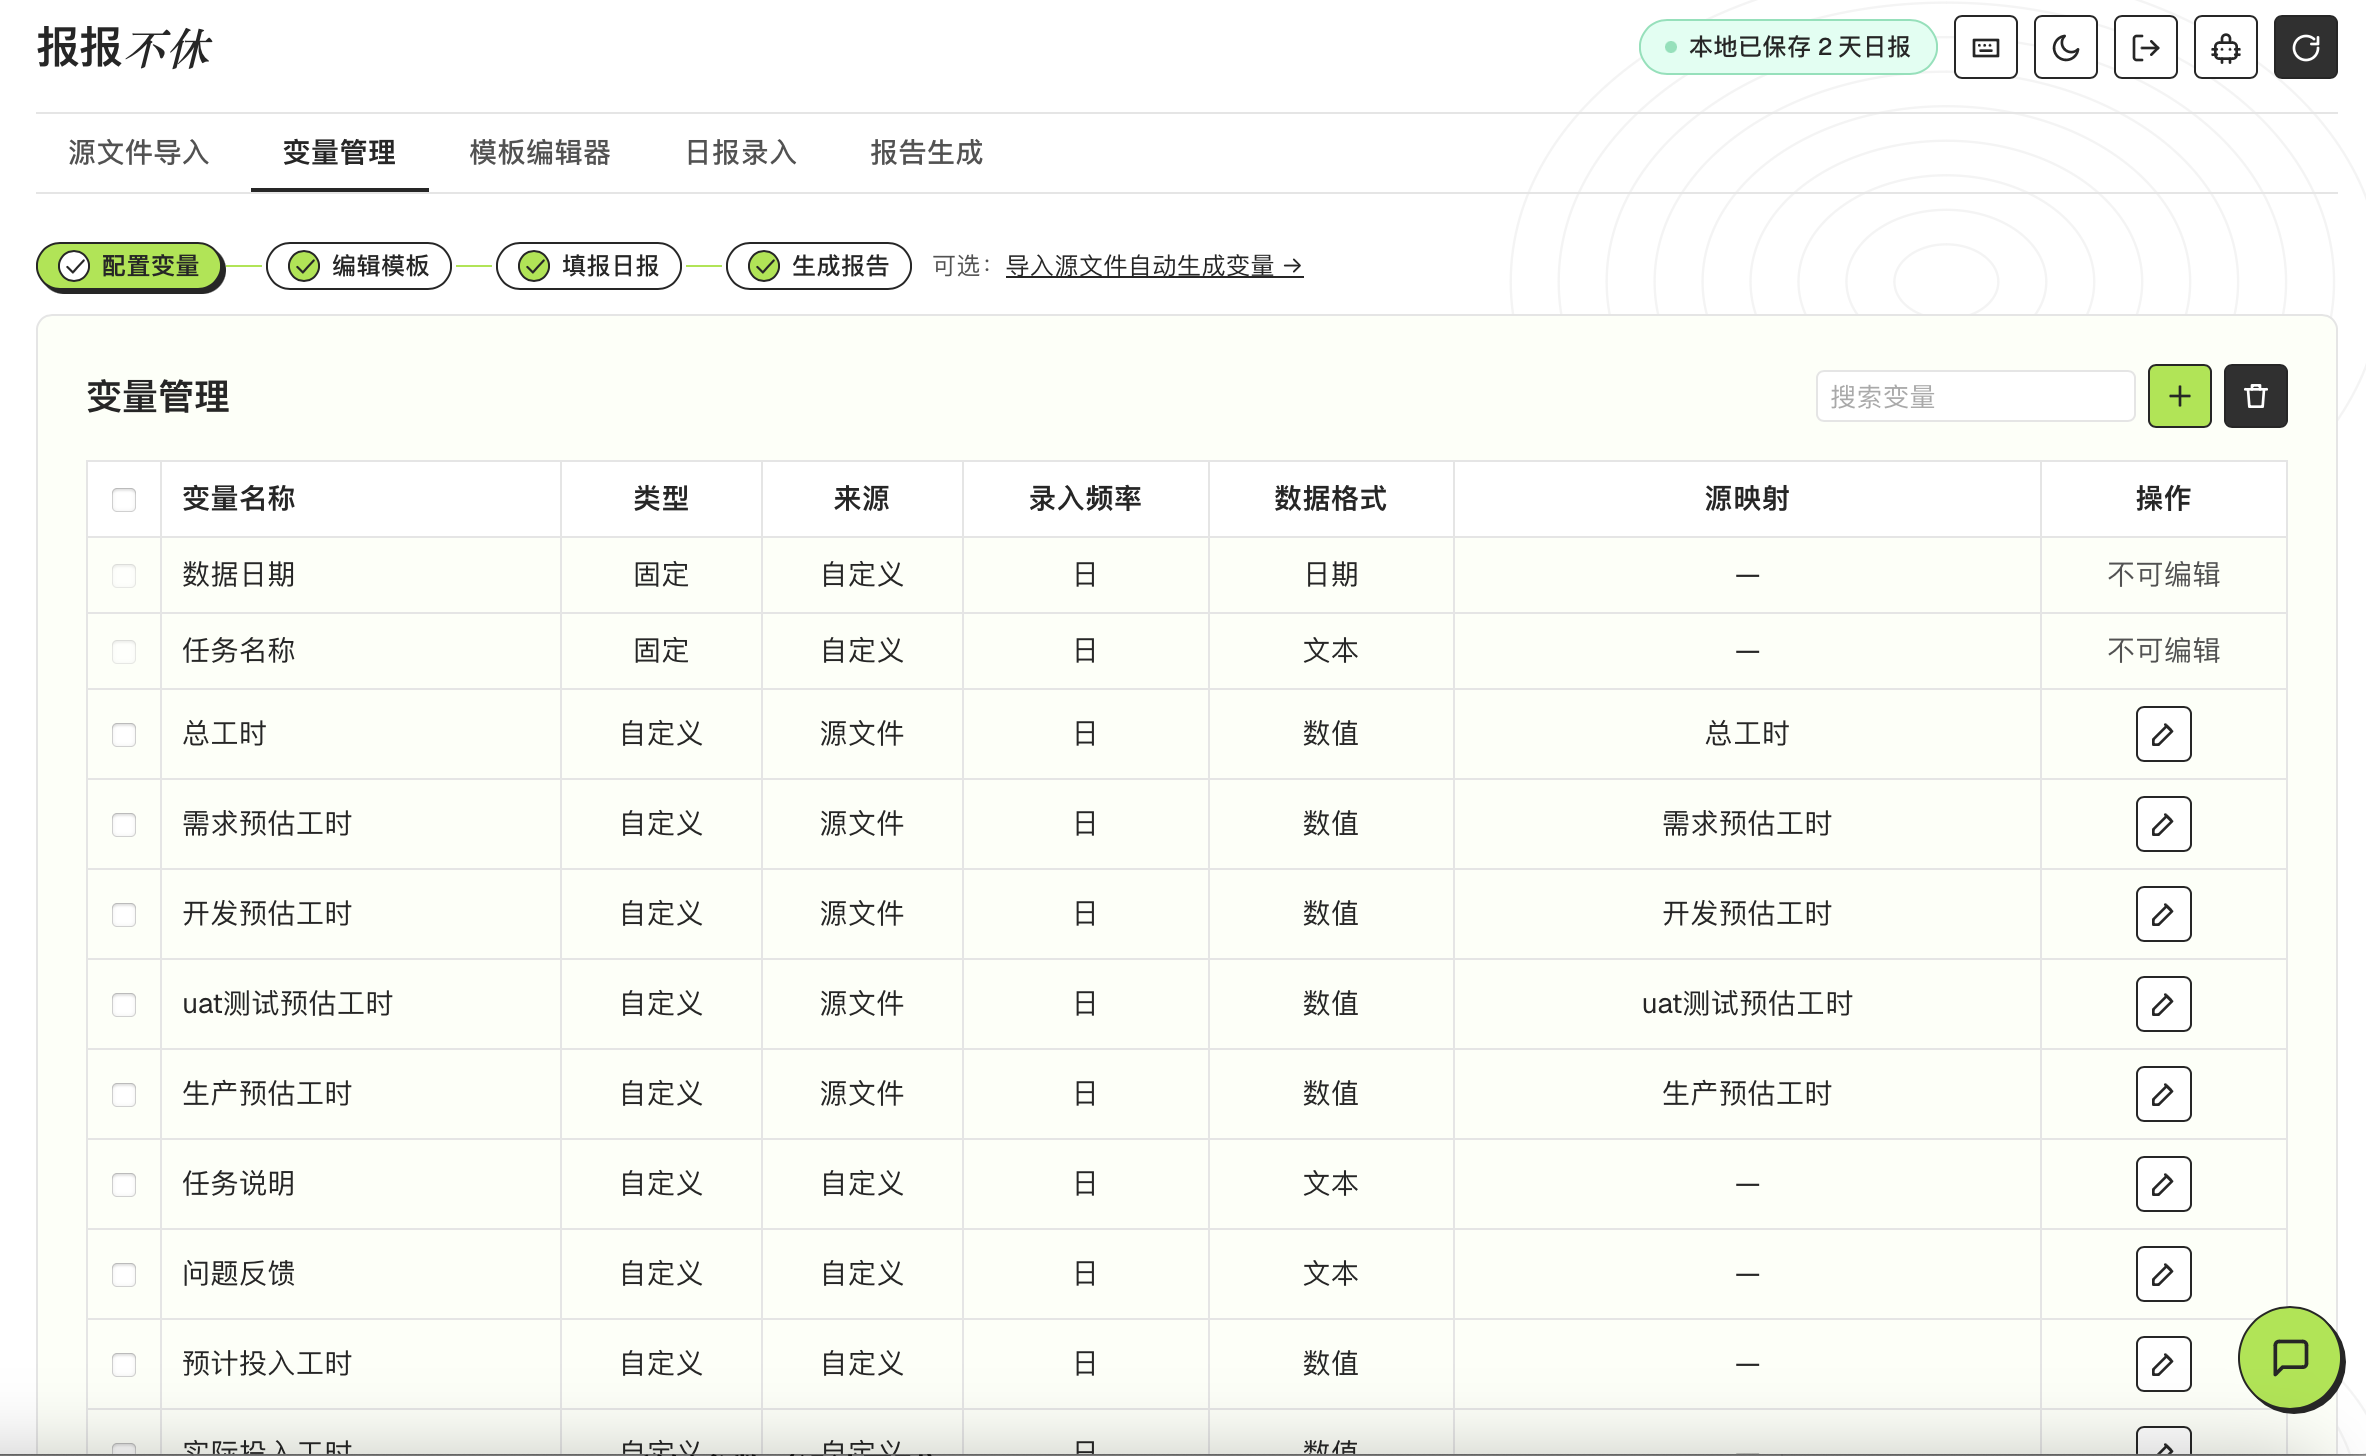Check the 预计投入工时 row checkbox

124,1364
